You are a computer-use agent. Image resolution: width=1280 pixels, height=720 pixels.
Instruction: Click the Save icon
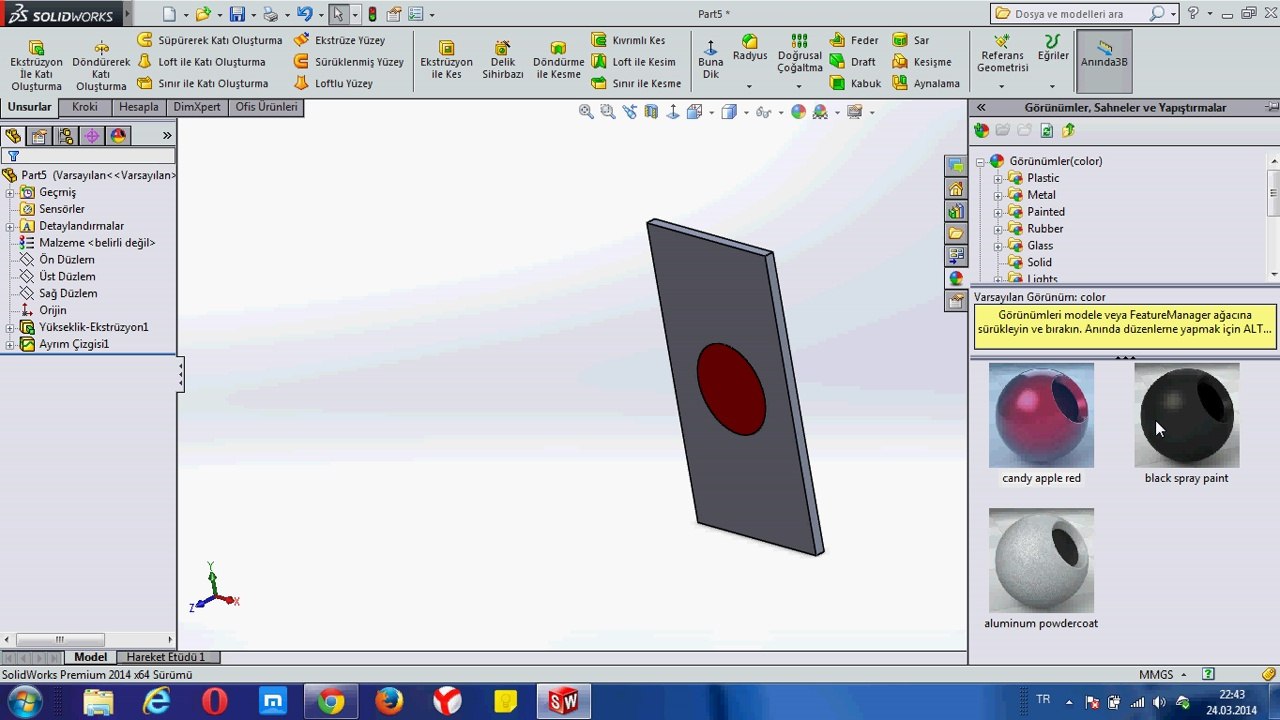point(237,14)
